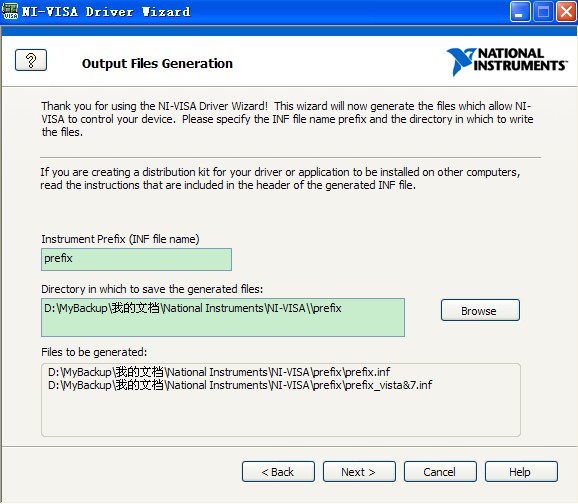
Task: Click the Output Files Generation heading
Action: pyautogui.click(x=157, y=63)
